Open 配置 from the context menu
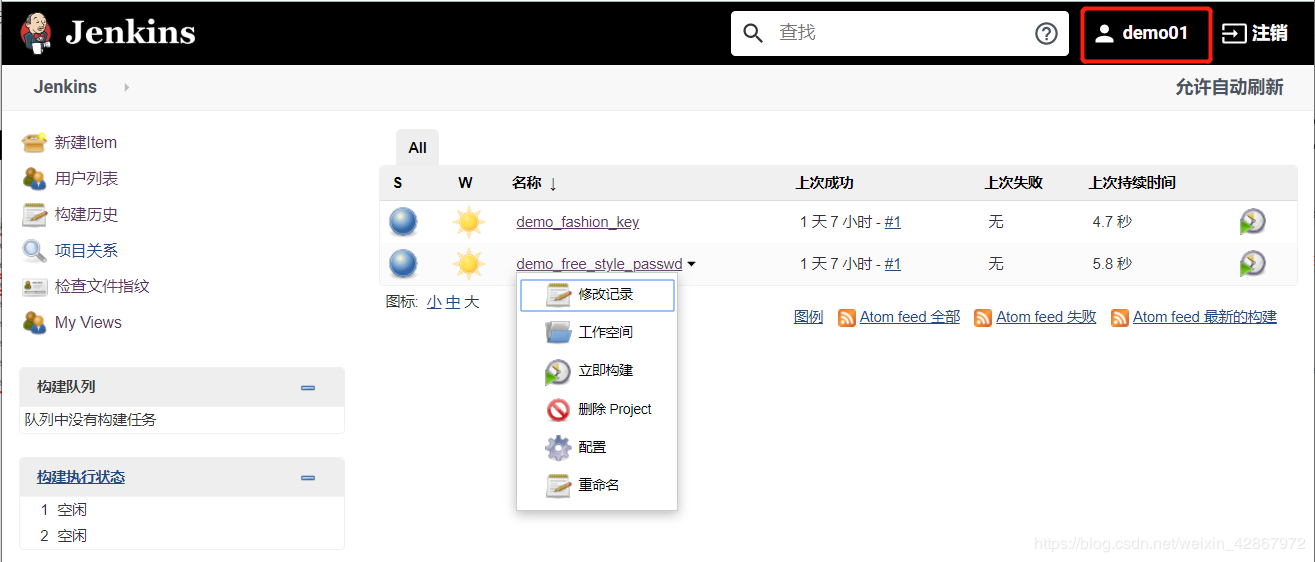The width and height of the screenshot is (1315, 562). pos(597,447)
